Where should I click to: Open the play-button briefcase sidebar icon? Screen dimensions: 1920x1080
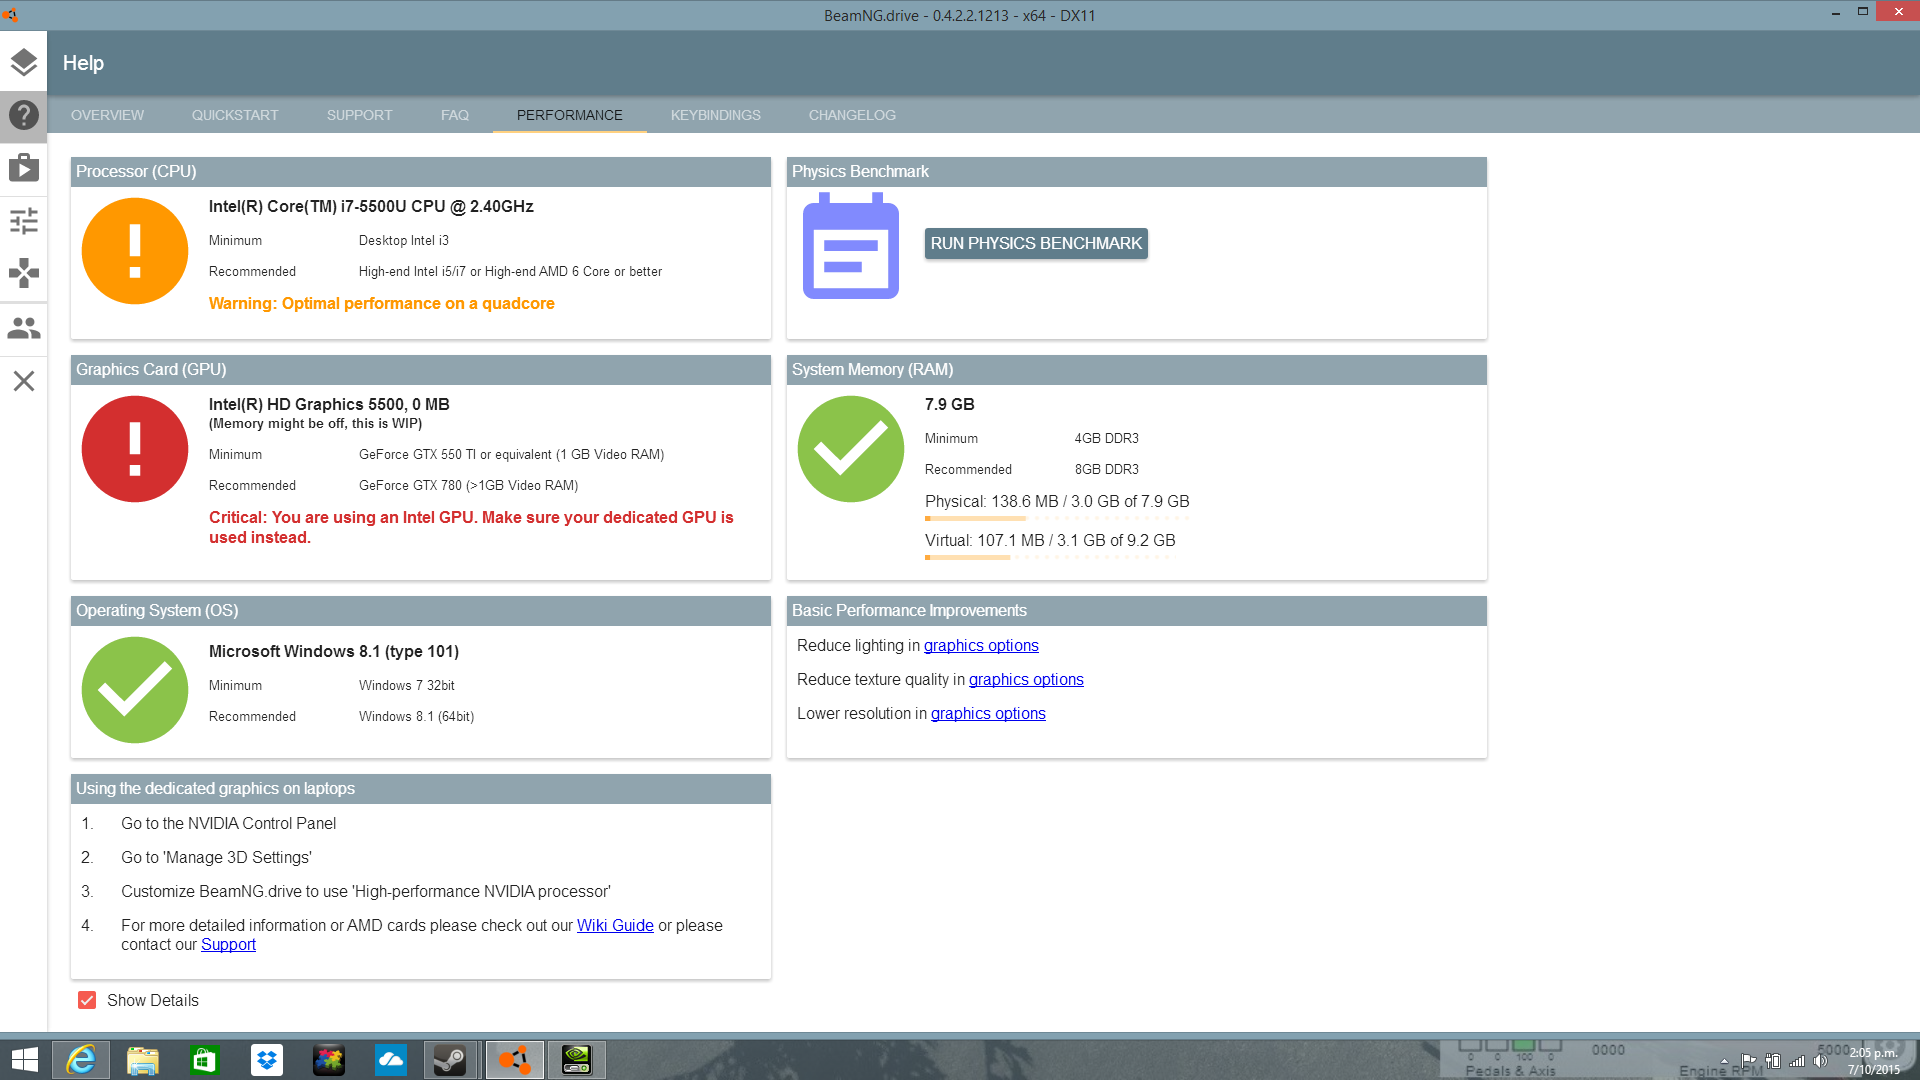tap(23, 167)
